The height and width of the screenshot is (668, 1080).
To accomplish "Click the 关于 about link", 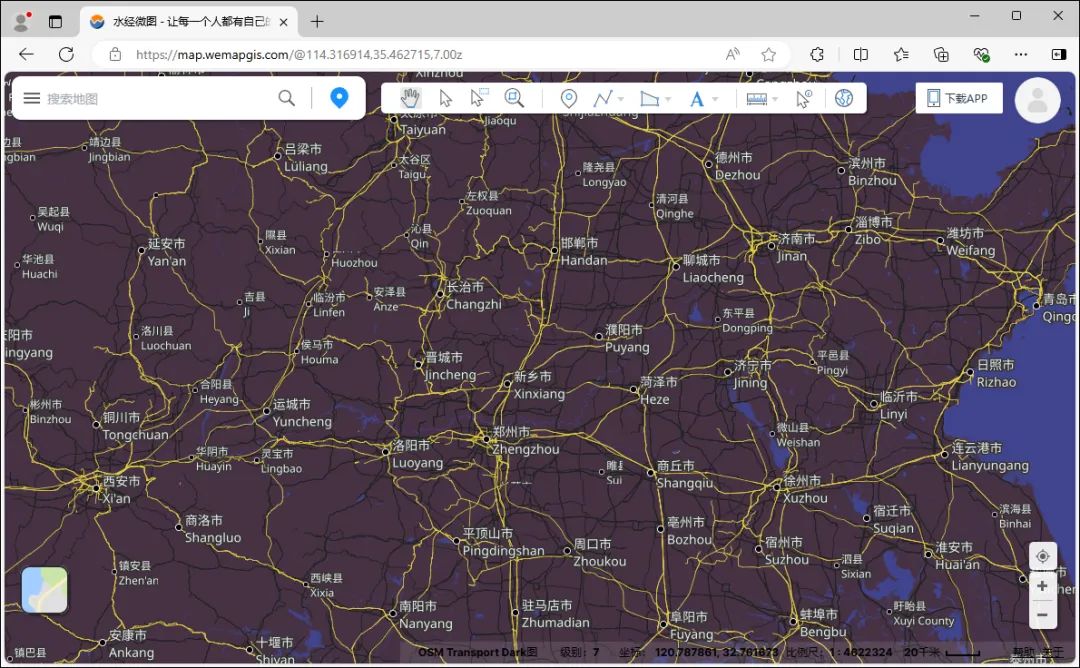I will pyautogui.click(x=1052, y=651).
